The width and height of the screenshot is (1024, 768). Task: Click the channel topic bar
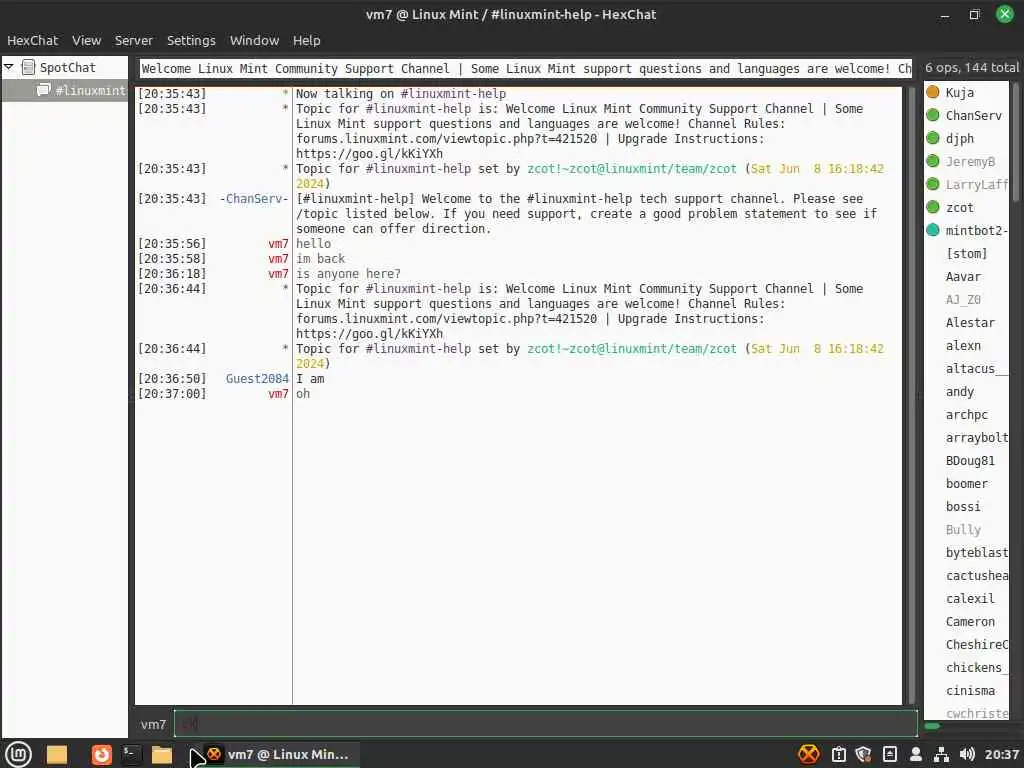click(526, 69)
